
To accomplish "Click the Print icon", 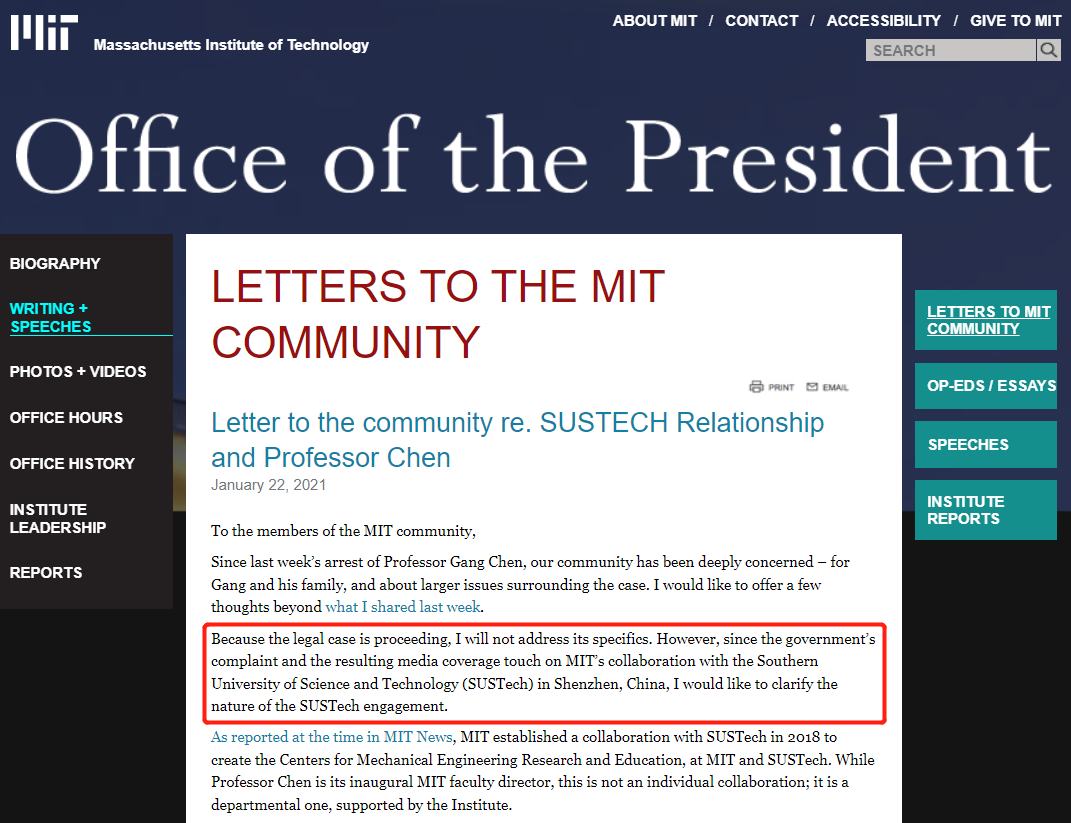I will coord(756,387).
